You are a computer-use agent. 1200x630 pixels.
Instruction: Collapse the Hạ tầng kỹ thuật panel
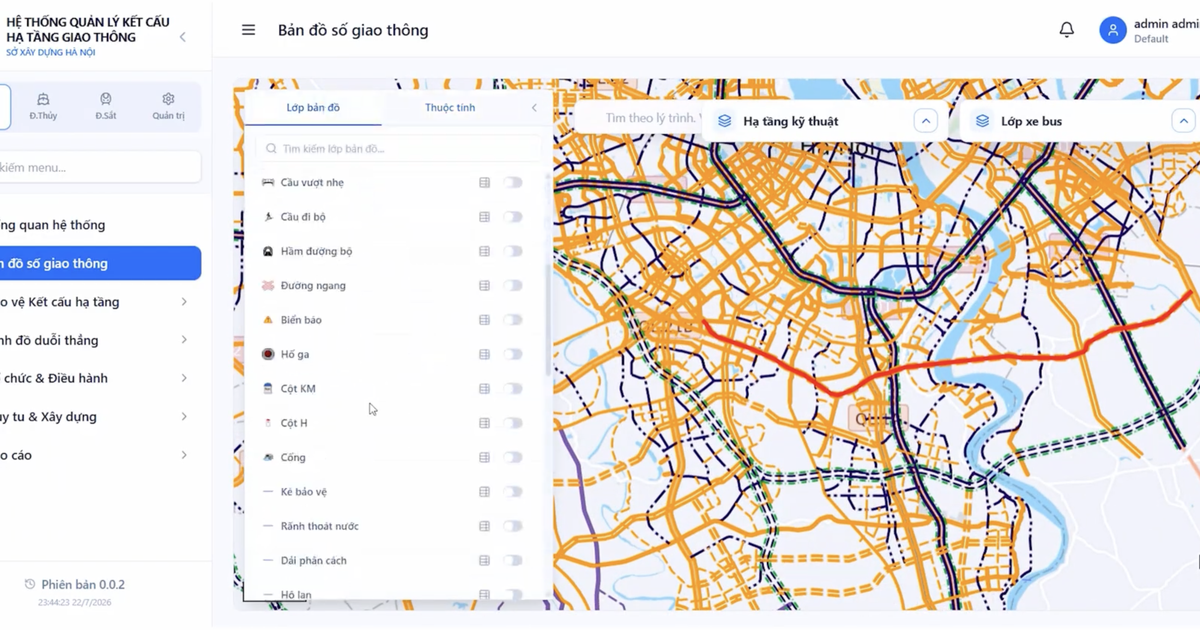[x=926, y=121]
